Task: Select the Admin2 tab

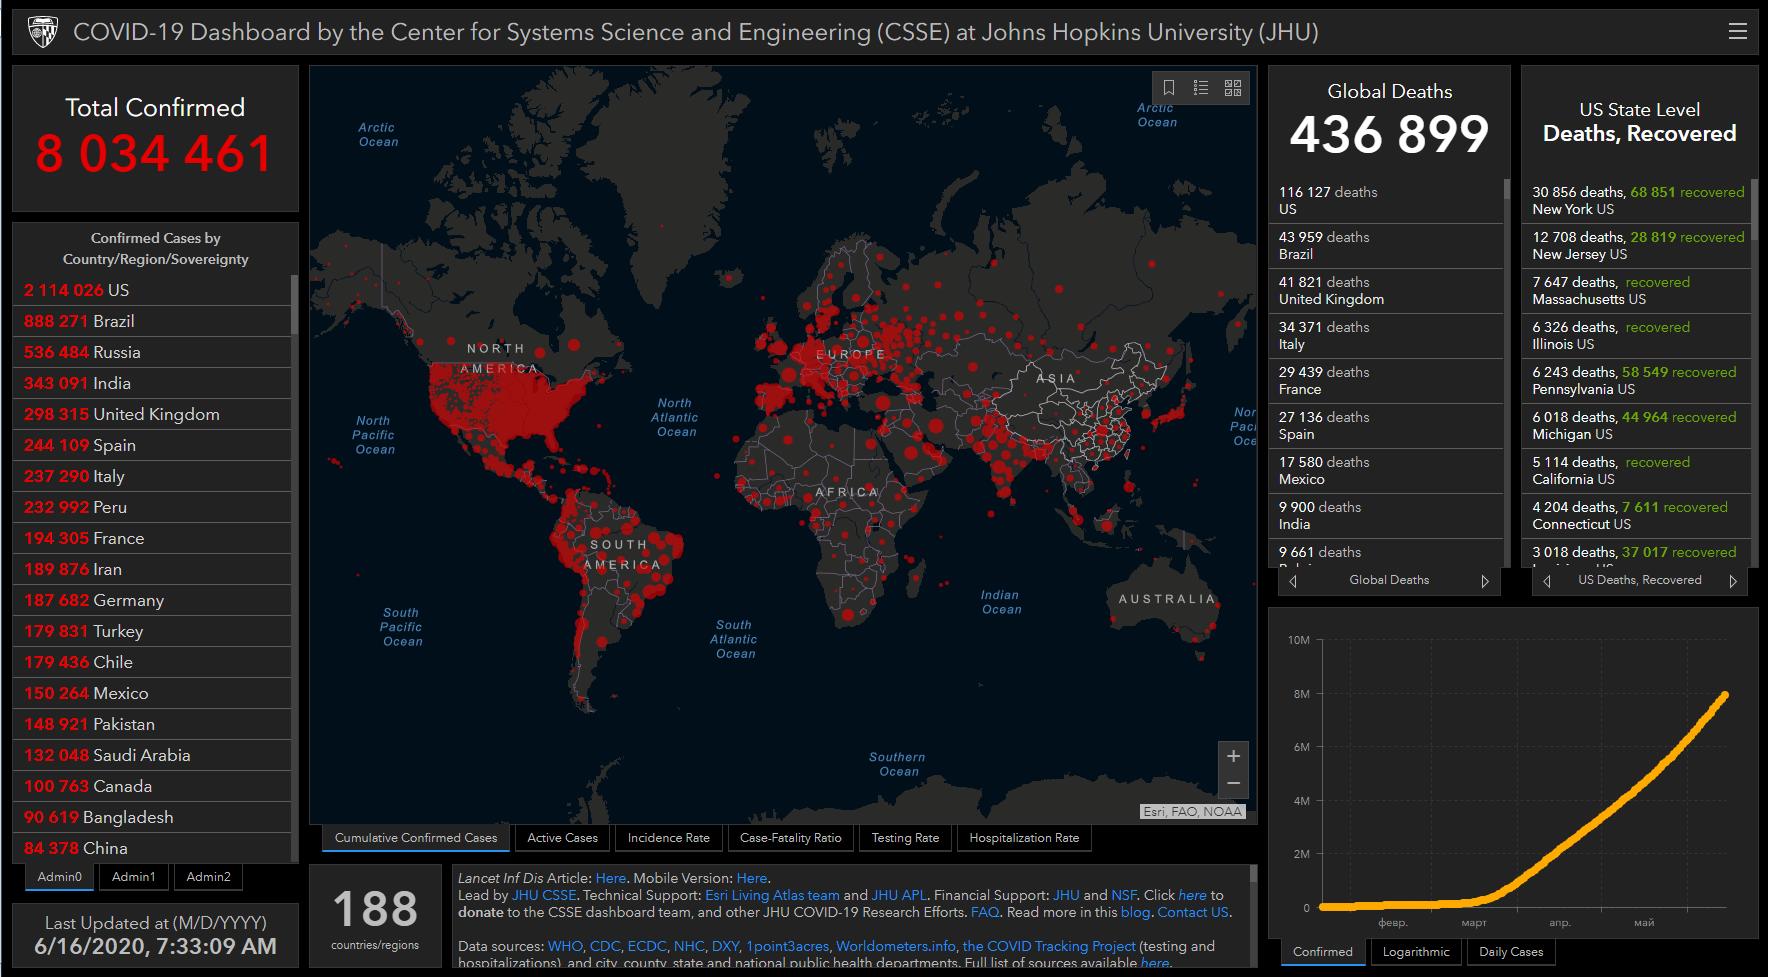Action: [208, 877]
